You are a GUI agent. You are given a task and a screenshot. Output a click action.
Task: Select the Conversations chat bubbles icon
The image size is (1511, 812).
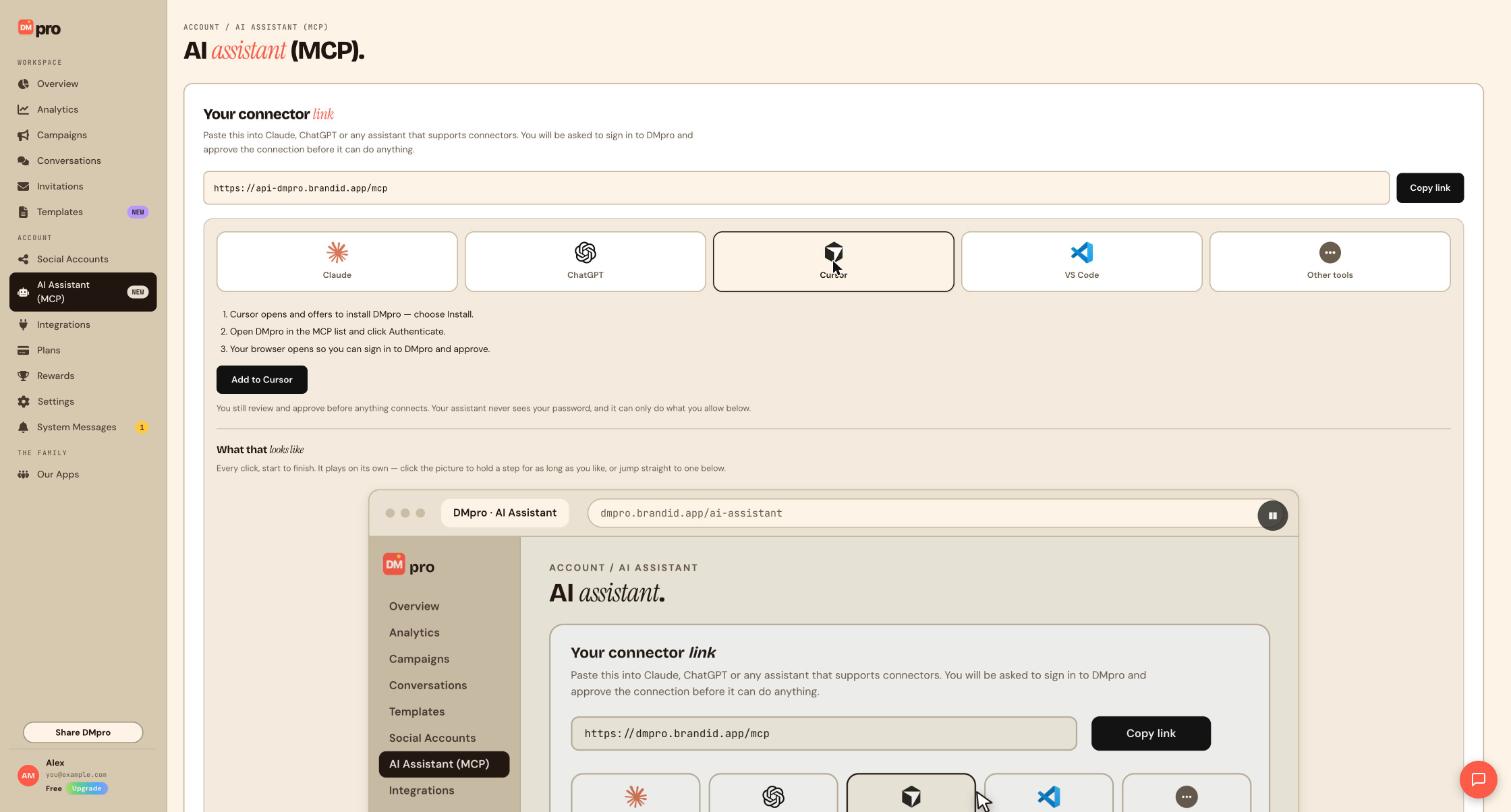(23, 161)
